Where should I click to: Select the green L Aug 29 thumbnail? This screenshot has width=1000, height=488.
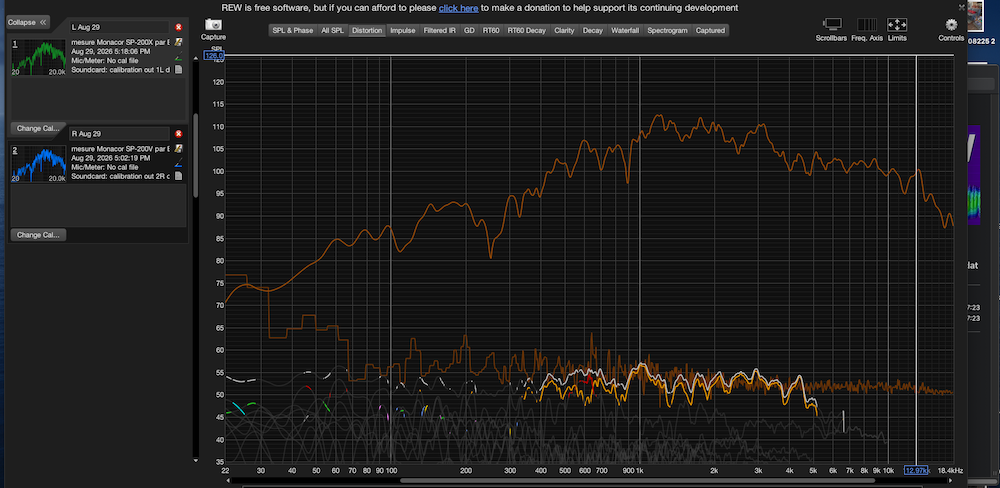(x=39, y=57)
